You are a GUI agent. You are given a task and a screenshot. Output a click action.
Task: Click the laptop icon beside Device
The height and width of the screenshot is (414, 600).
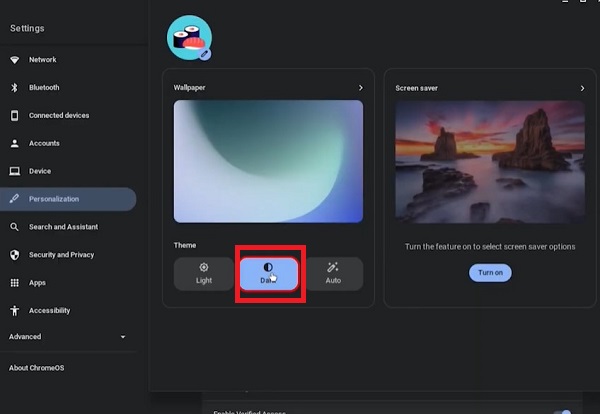15,171
